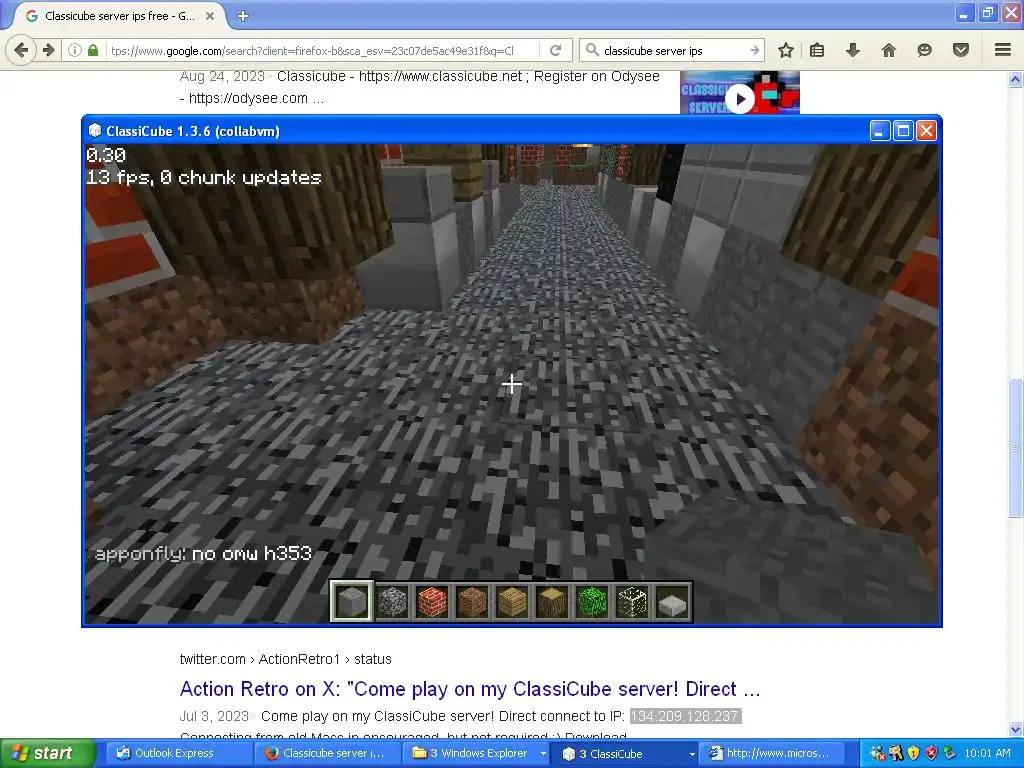Click the apponfly chat message text
This screenshot has height=768, width=1024.
tap(204, 554)
